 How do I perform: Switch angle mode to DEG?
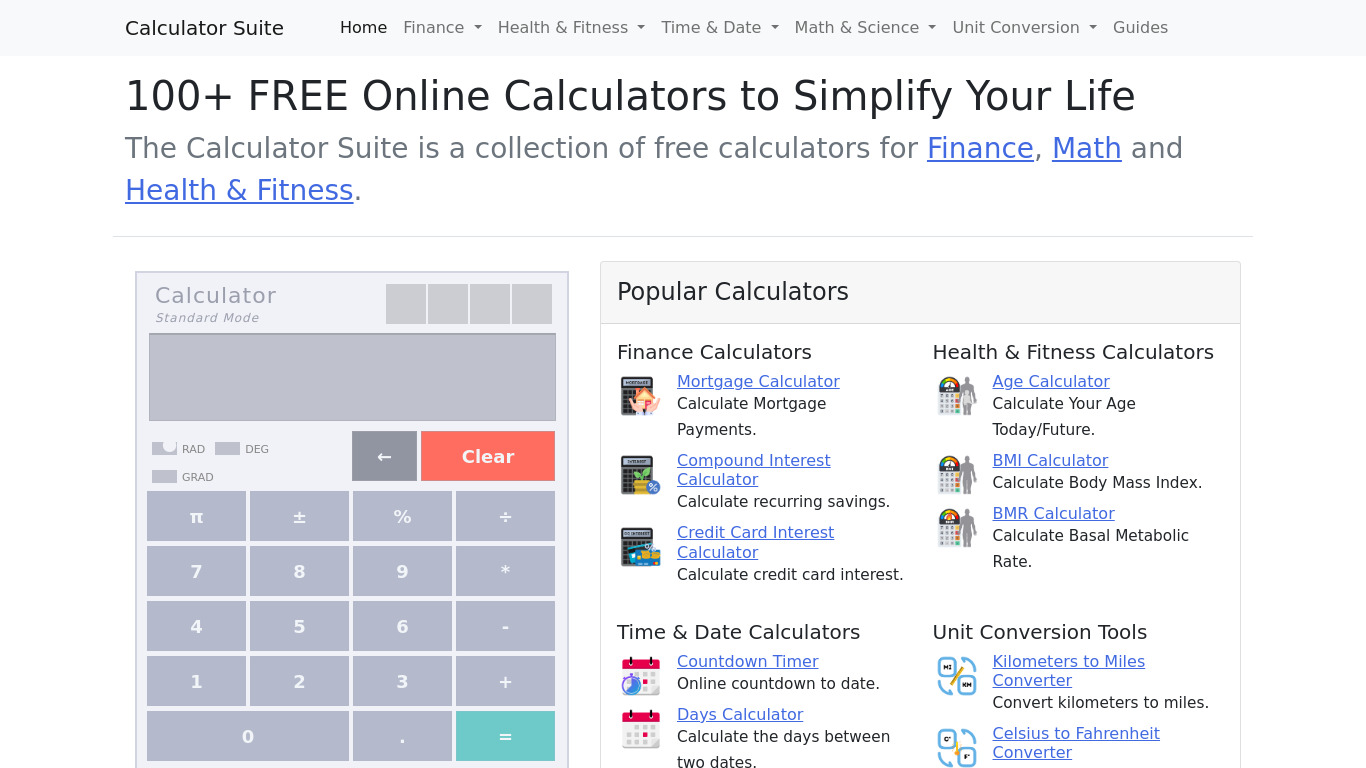pyautogui.click(x=228, y=449)
